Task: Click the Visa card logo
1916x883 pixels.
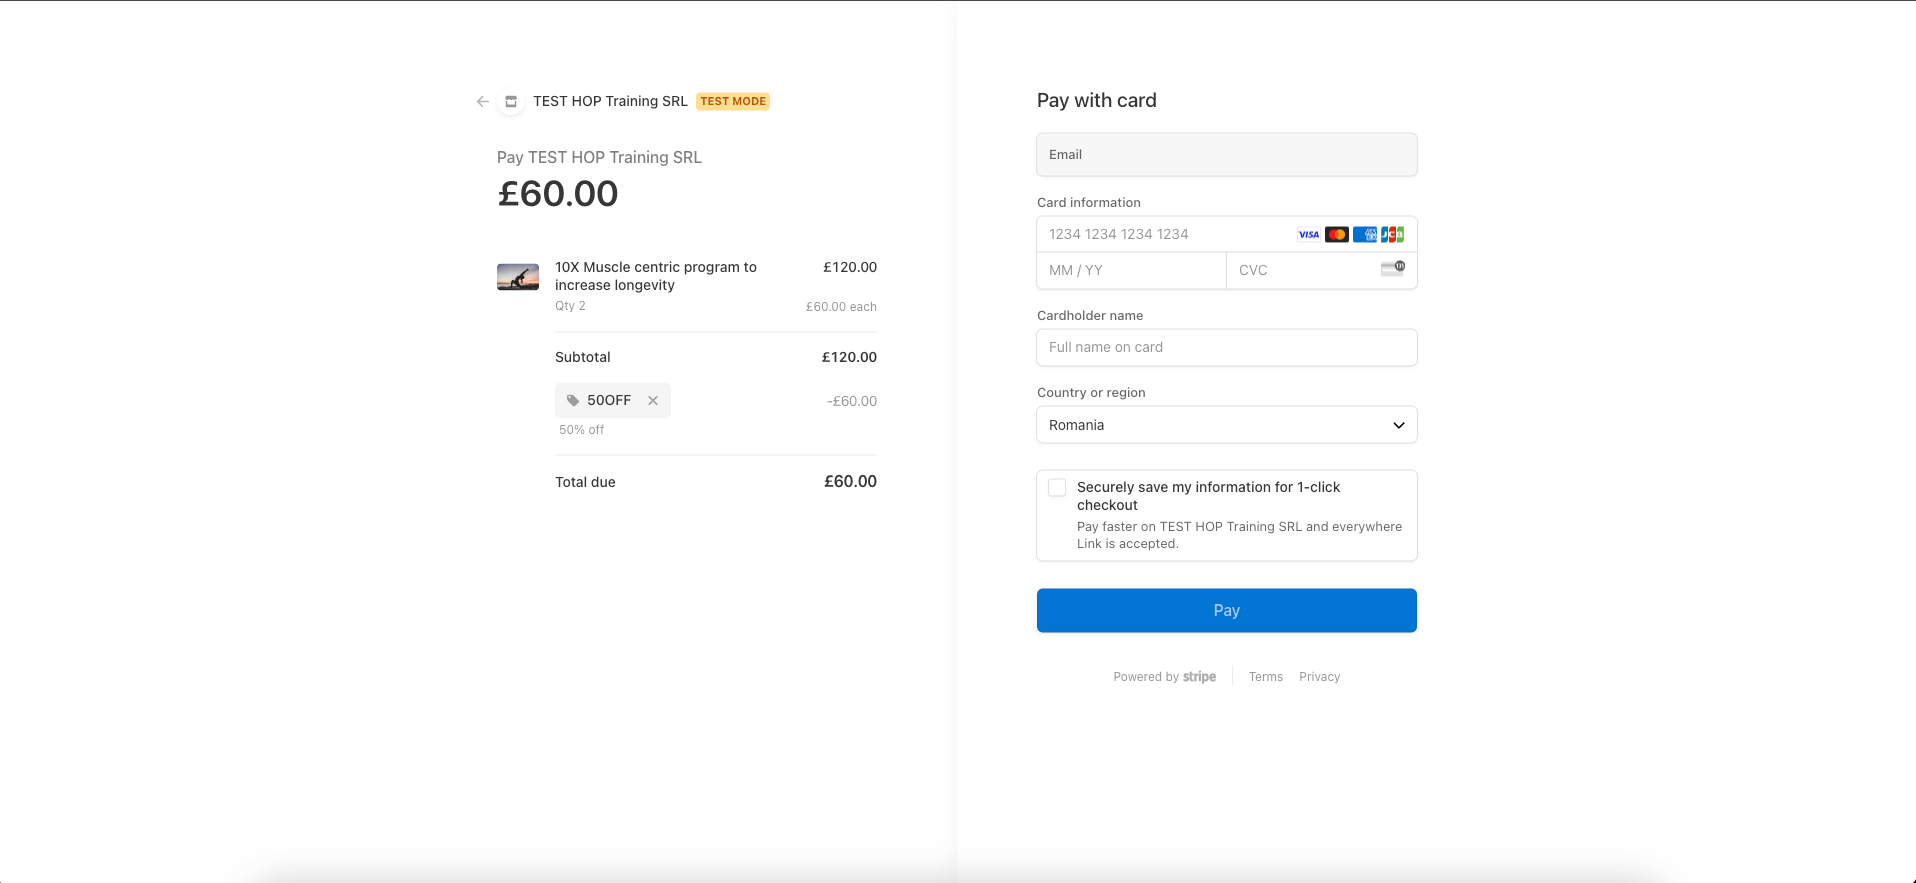Action: [x=1308, y=235]
